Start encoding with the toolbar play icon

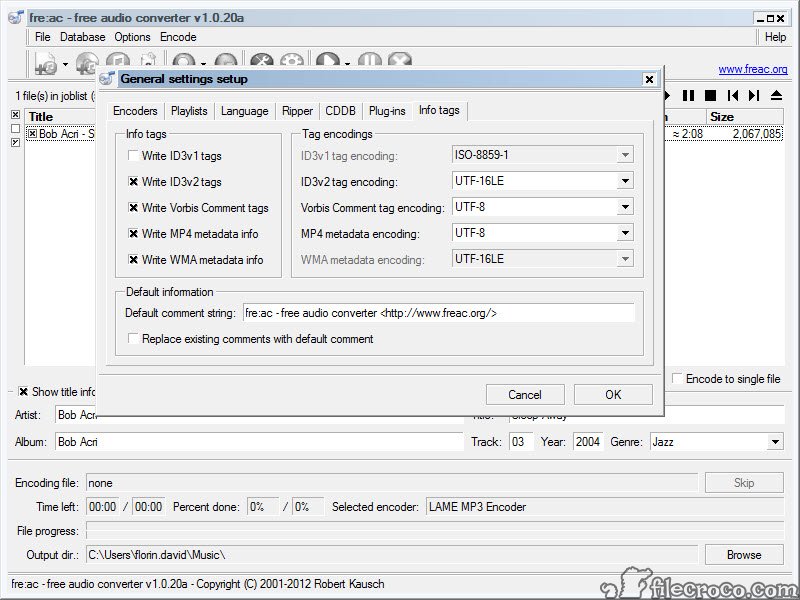tap(328, 60)
